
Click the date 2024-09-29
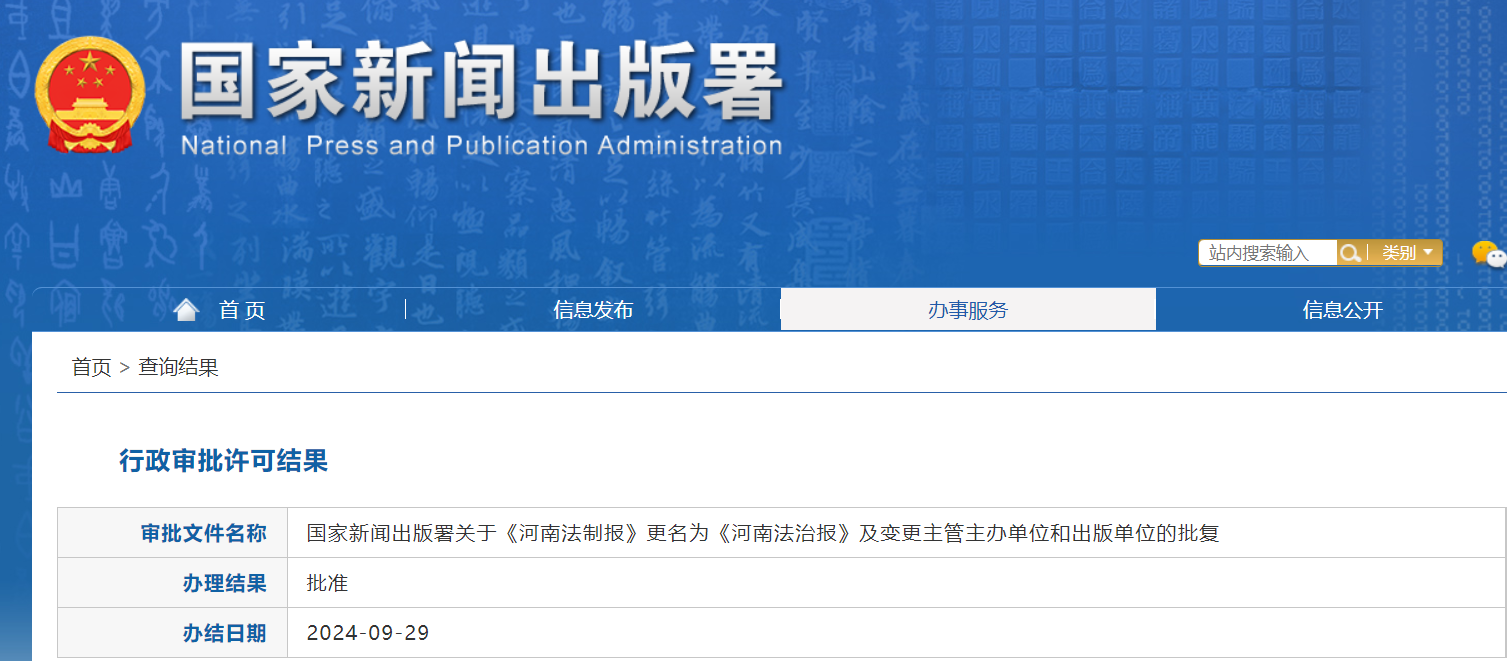[x=368, y=633]
